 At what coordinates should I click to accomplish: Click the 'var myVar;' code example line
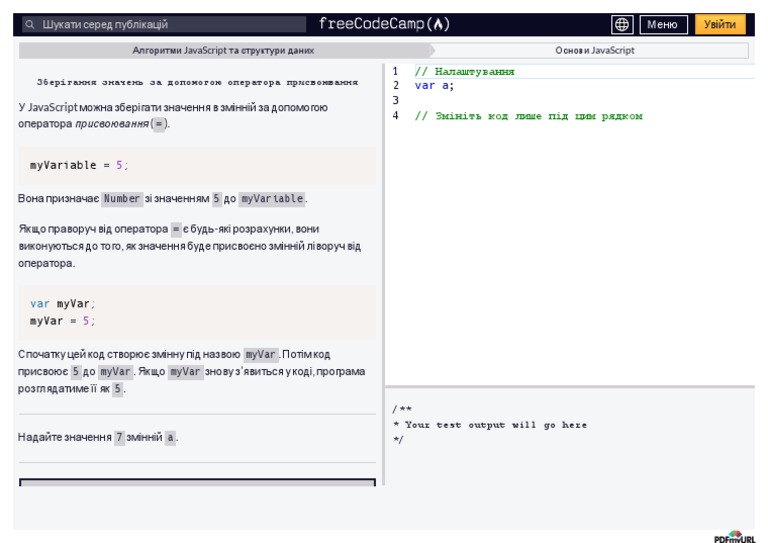coord(62,304)
